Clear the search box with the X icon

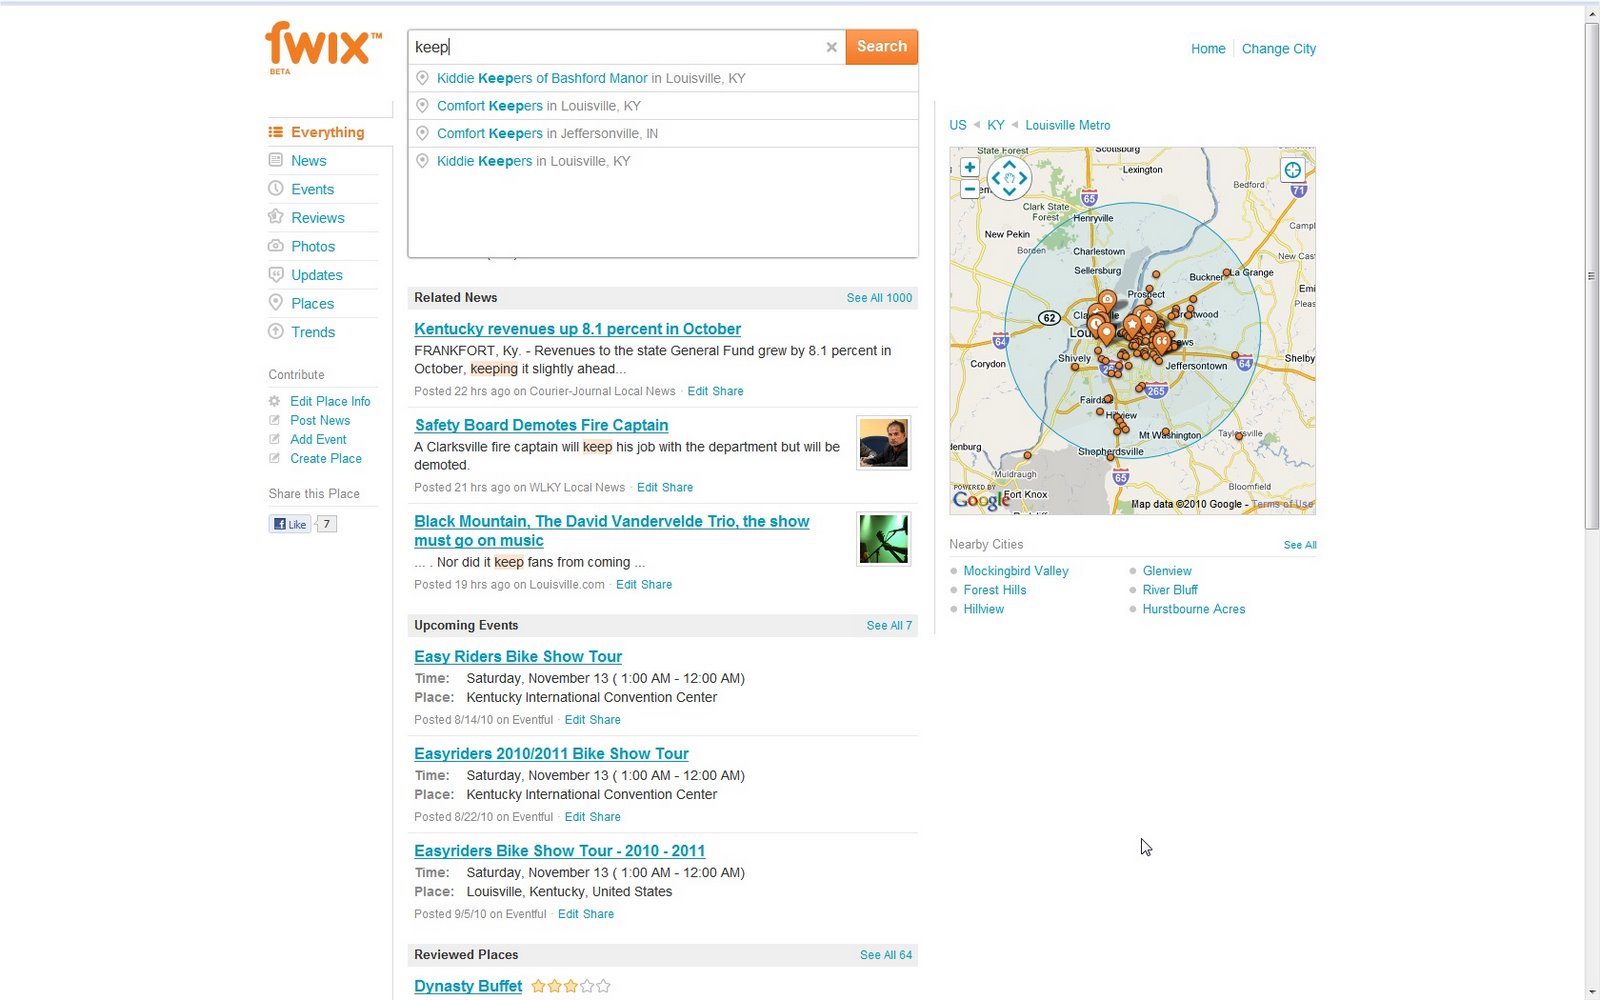(831, 47)
